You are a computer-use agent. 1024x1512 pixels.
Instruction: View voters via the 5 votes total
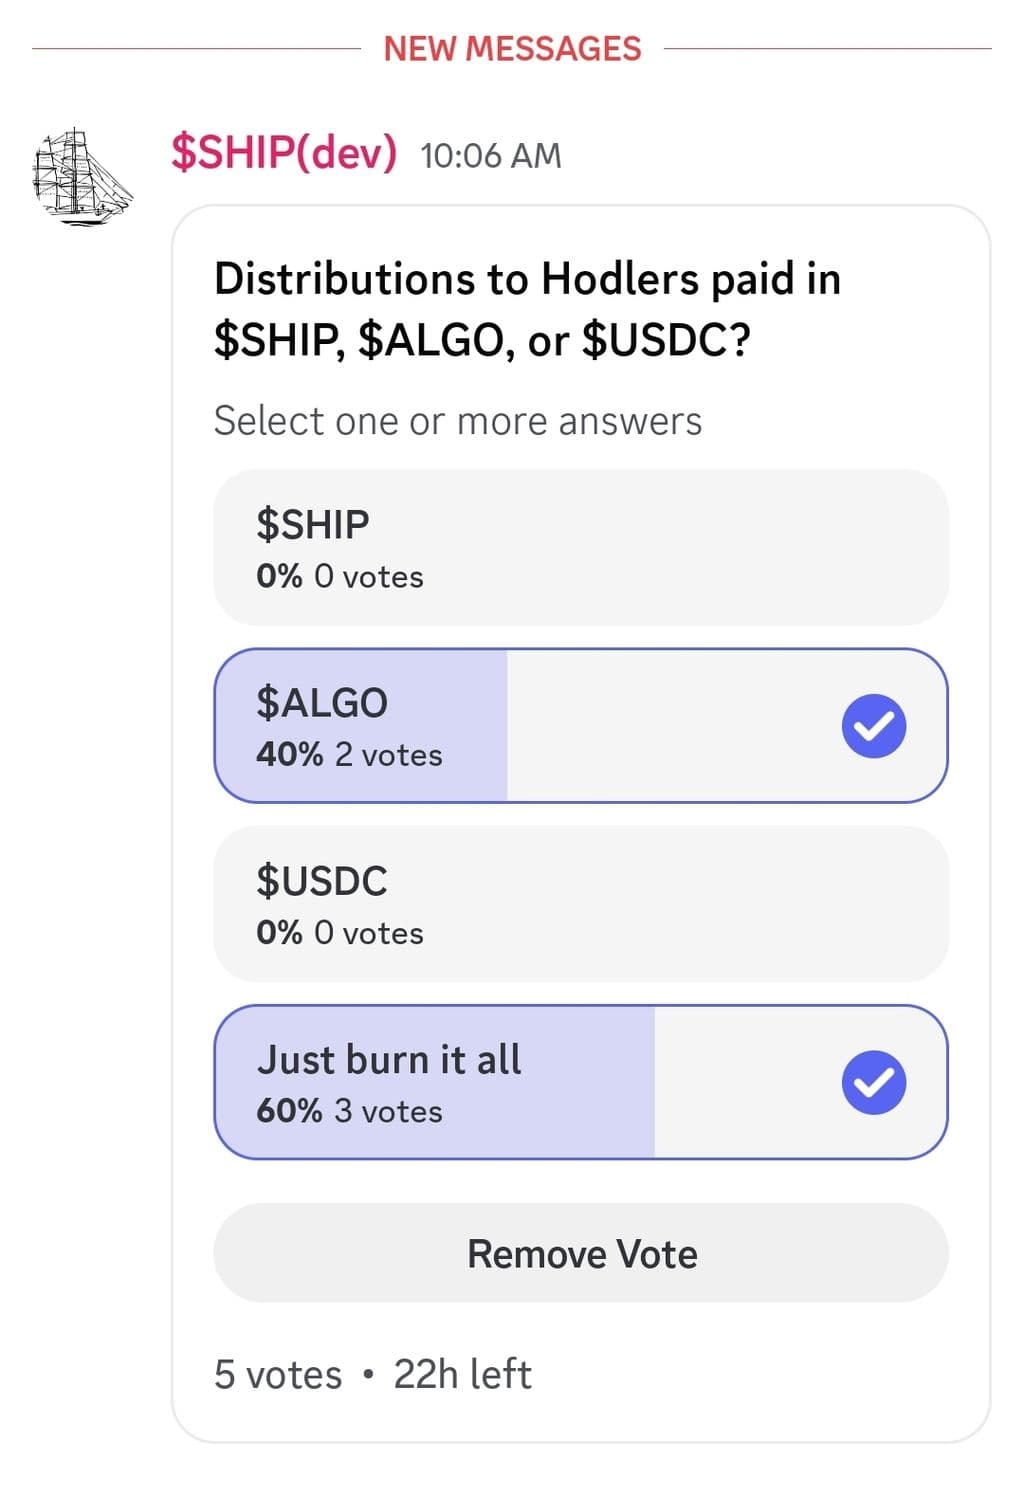[278, 1375]
